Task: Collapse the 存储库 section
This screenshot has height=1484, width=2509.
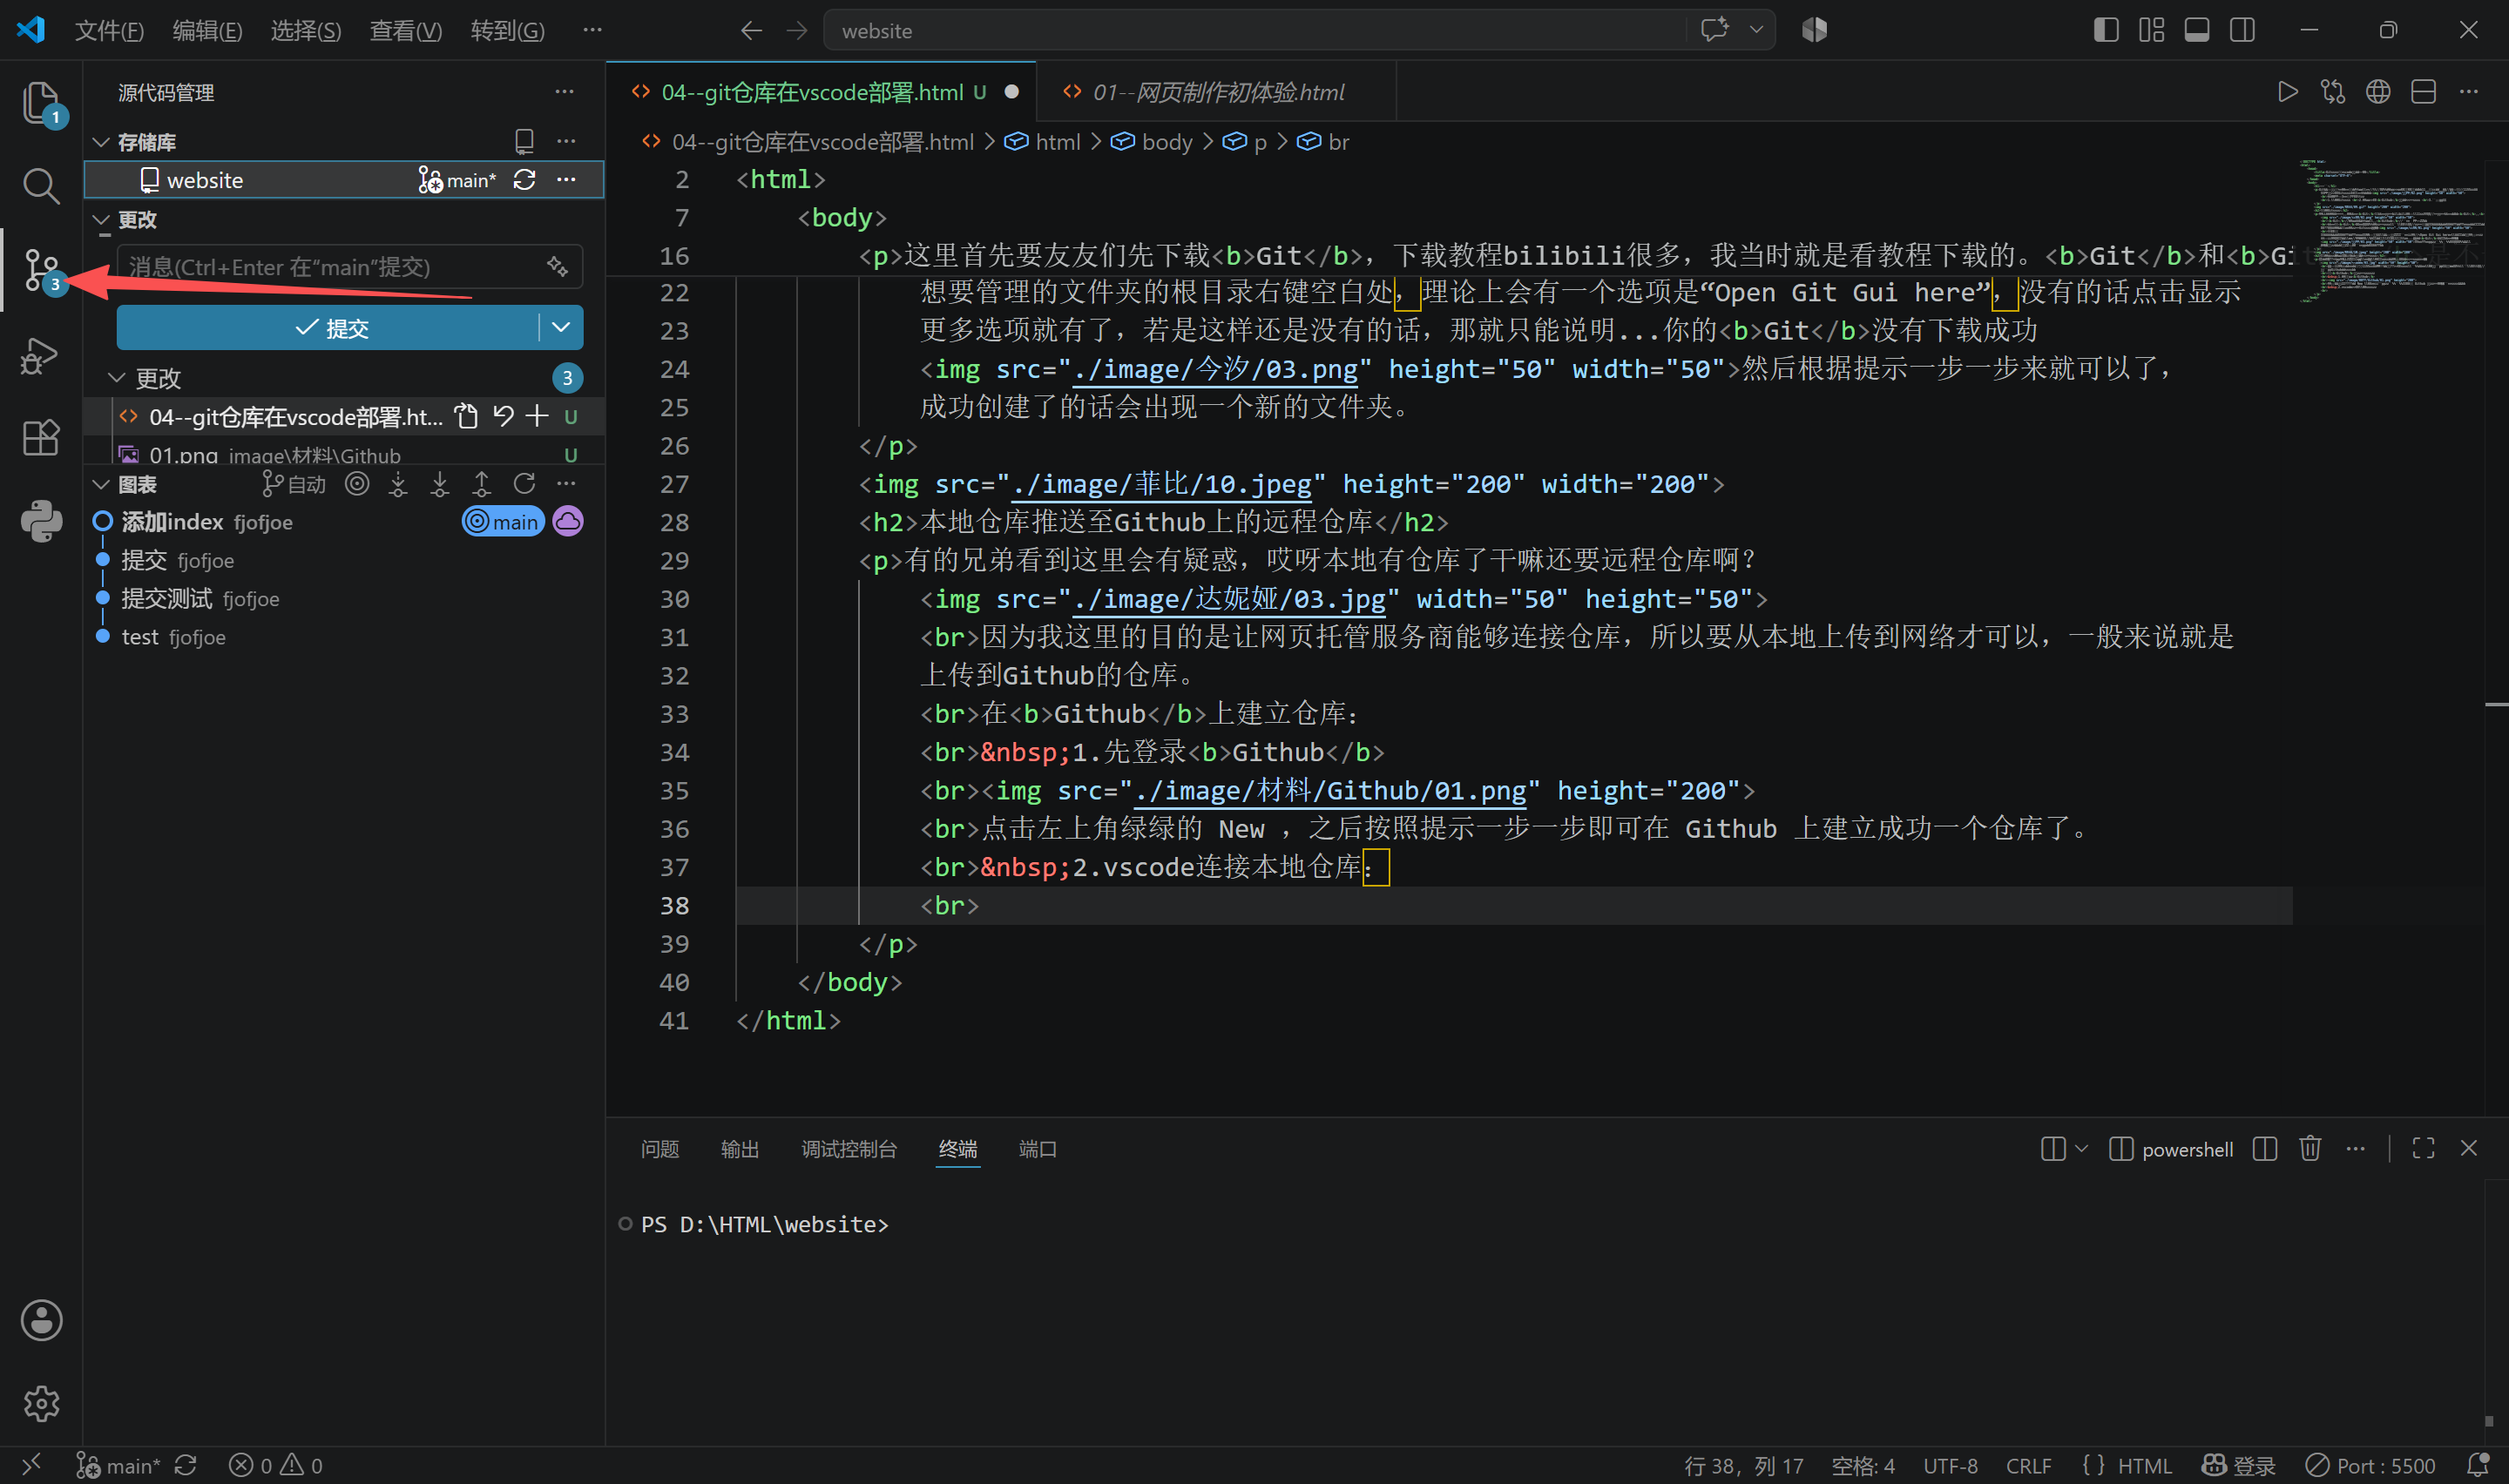Action: (101, 142)
